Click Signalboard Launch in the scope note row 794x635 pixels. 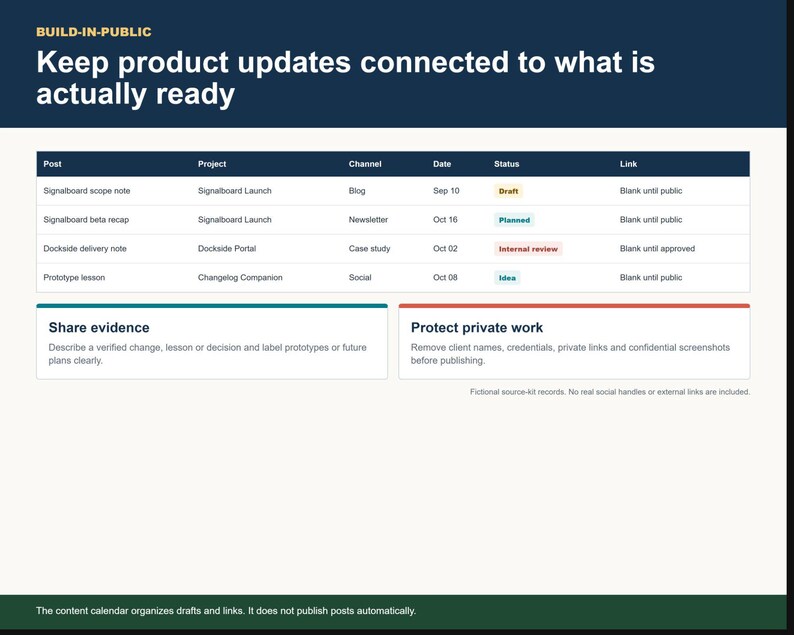[234, 191]
